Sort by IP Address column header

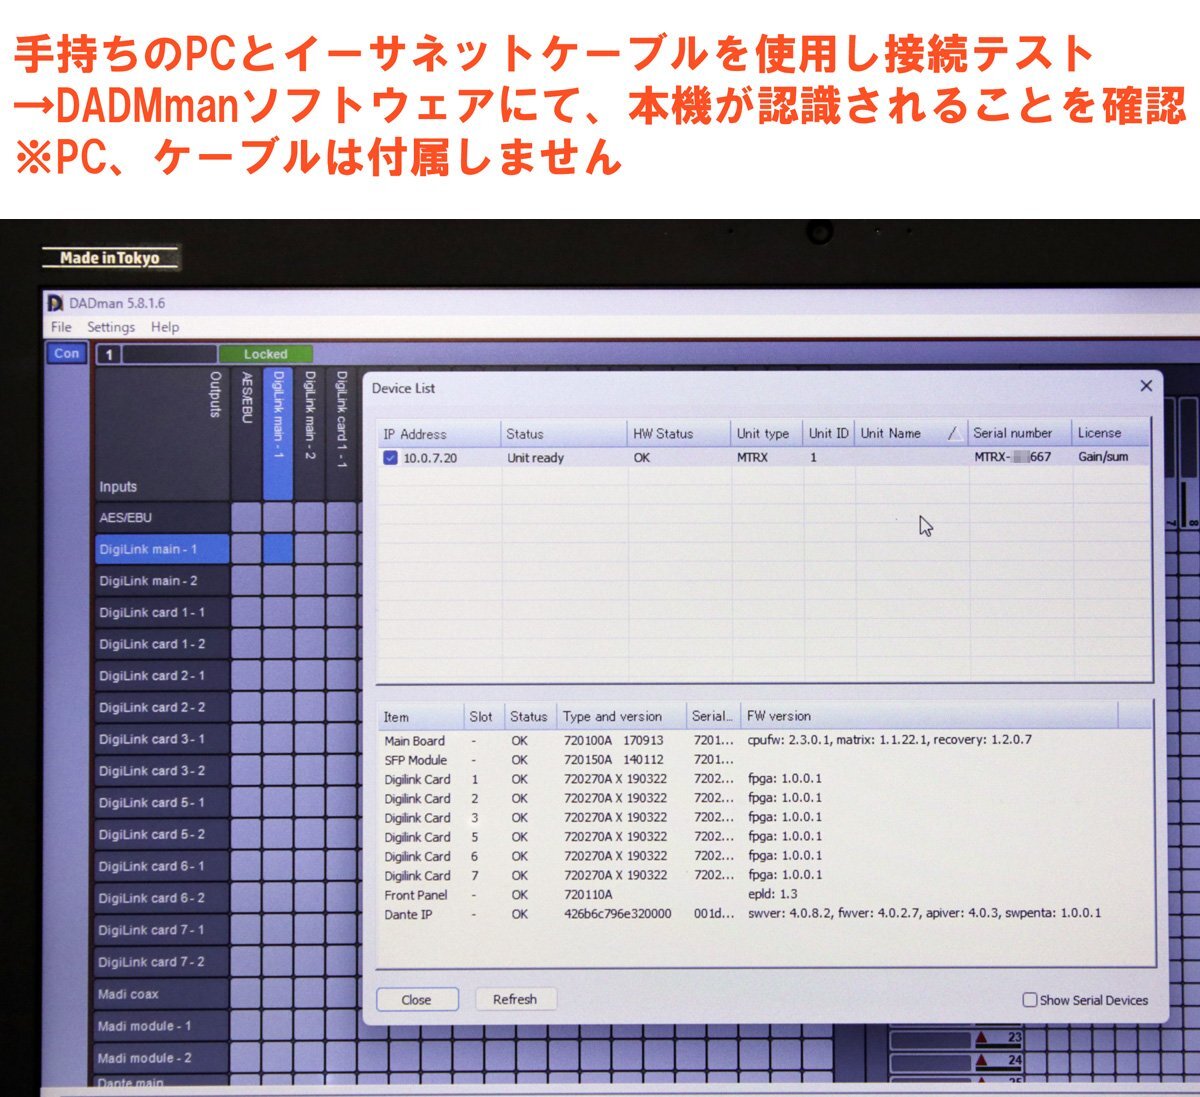[440, 434]
